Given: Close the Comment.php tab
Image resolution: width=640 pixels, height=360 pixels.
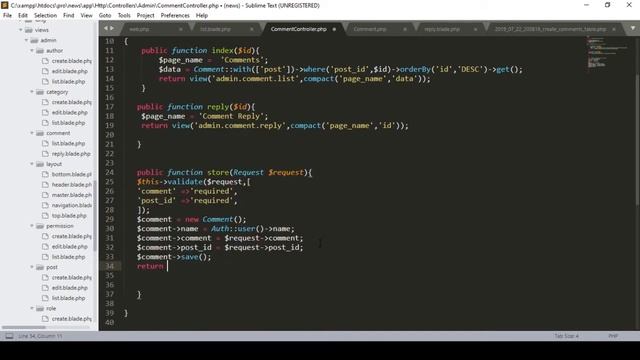Looking at the screenshot, I should pos(405,29).
